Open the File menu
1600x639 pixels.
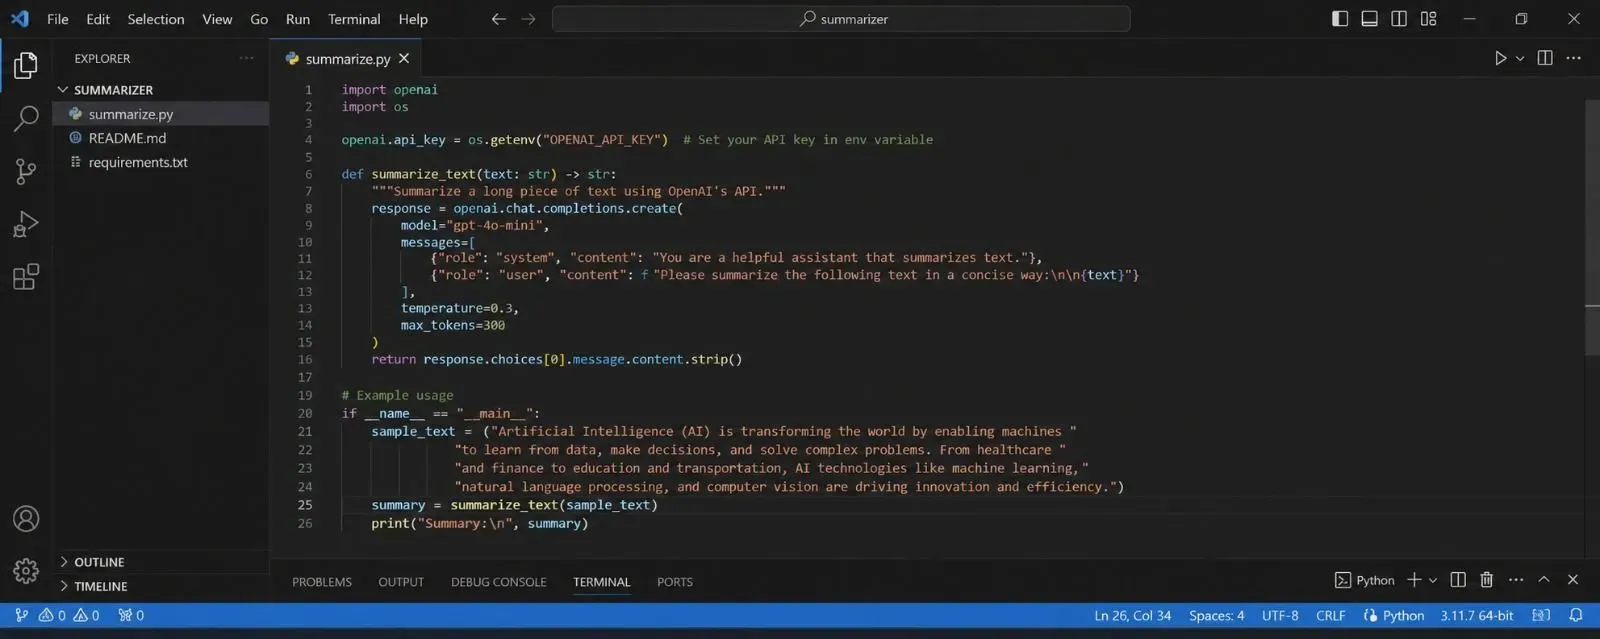pyautogui.click(x=58, y=19)
